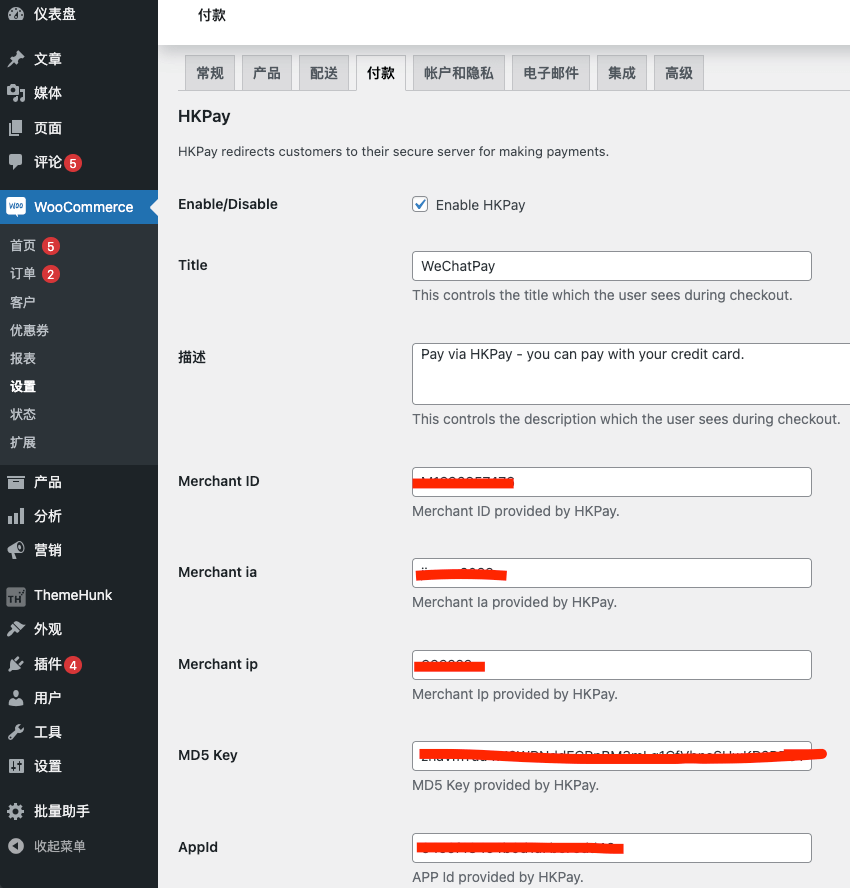Click the Products archive box icon
850x888 pixels.
(16, 482)
